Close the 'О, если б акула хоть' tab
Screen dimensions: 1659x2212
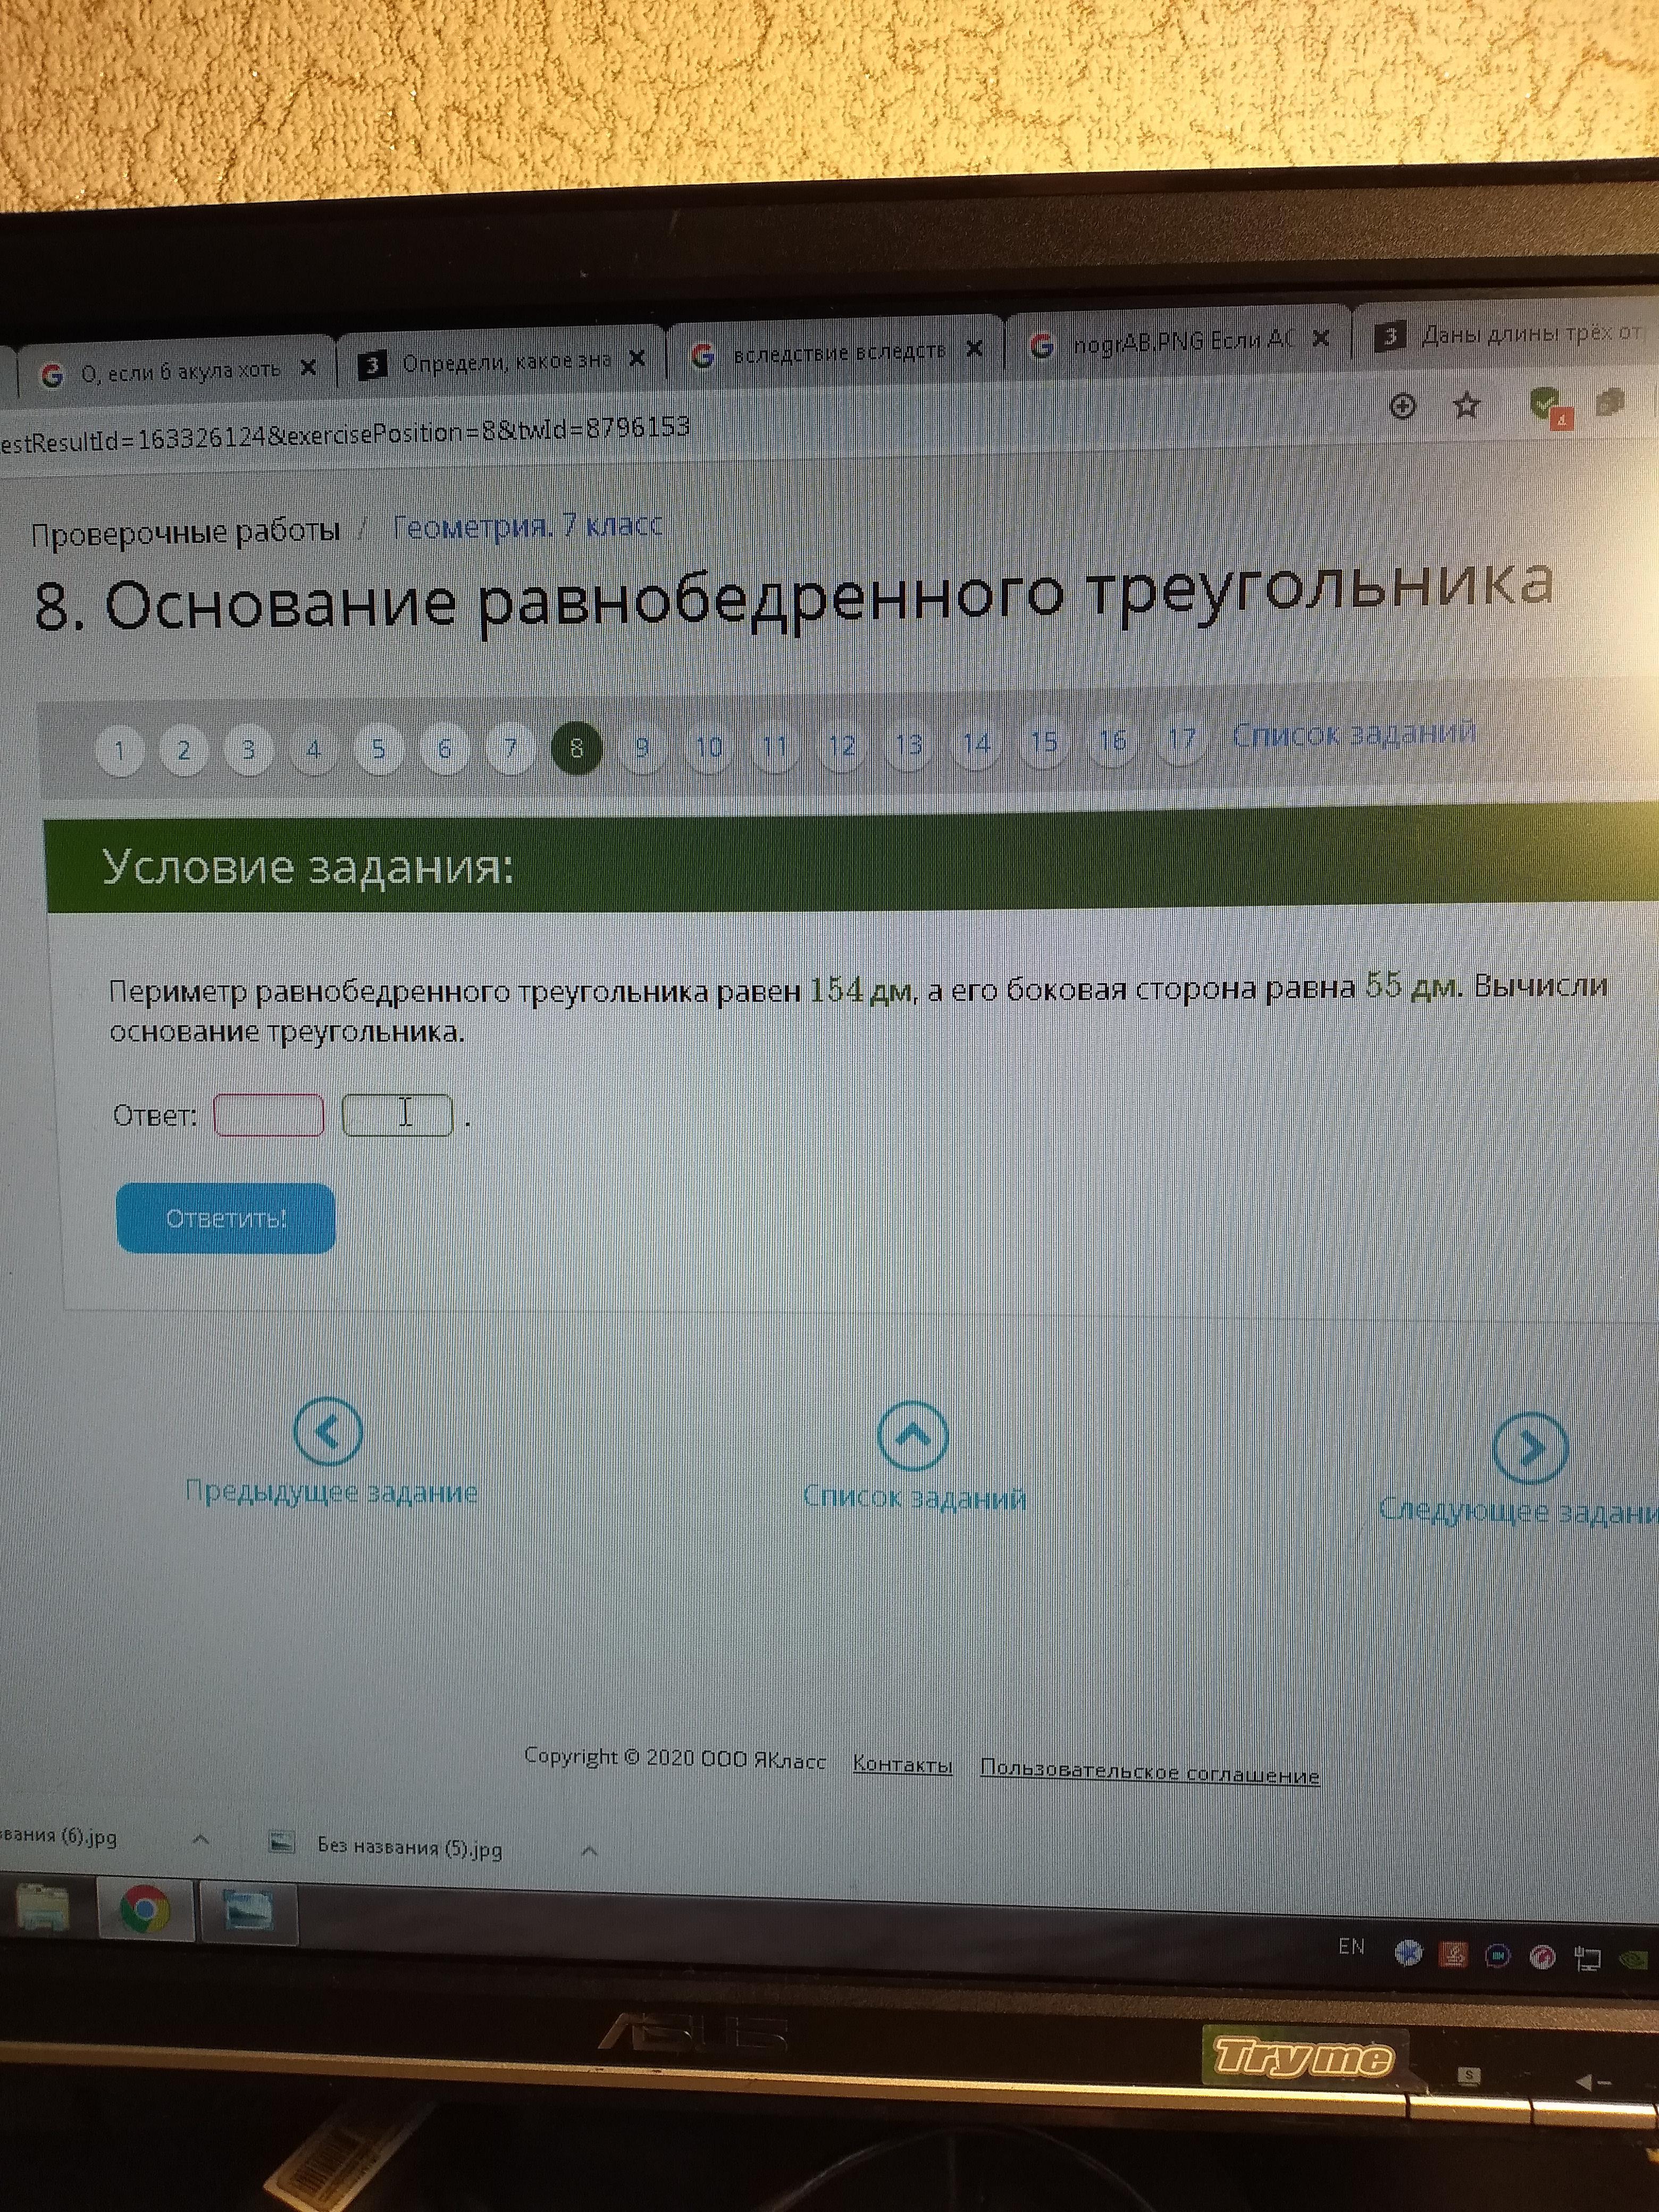coord(309,368)
